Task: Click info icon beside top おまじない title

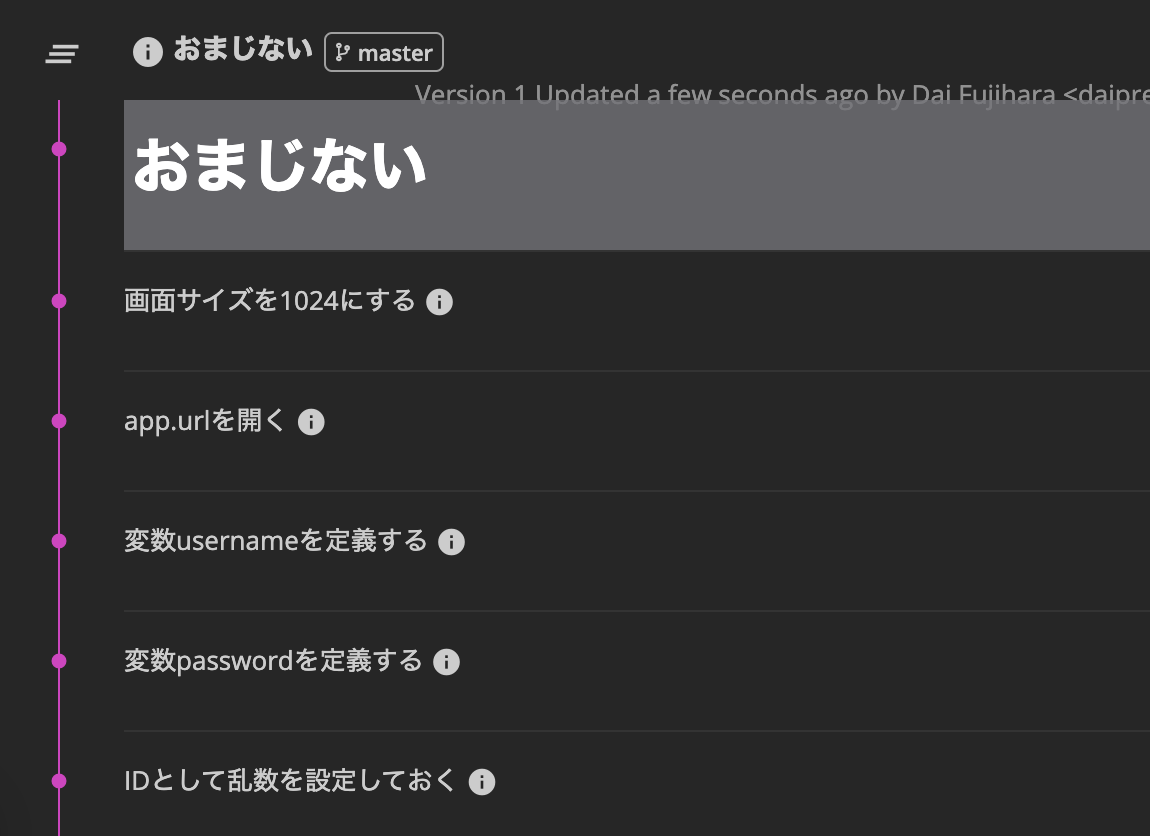Action: [x=148, y=52]
